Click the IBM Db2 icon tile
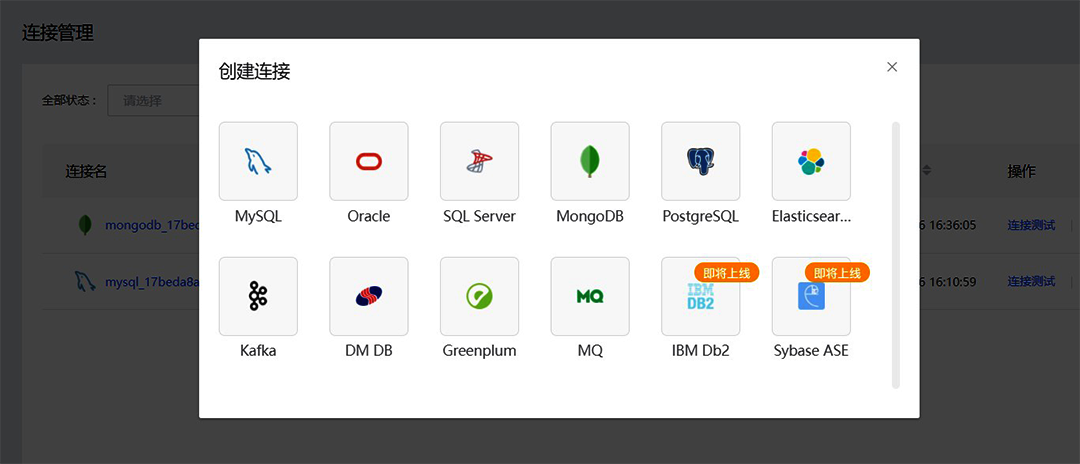The width and height of the screenshot is (1080, 464). [700, 297]
